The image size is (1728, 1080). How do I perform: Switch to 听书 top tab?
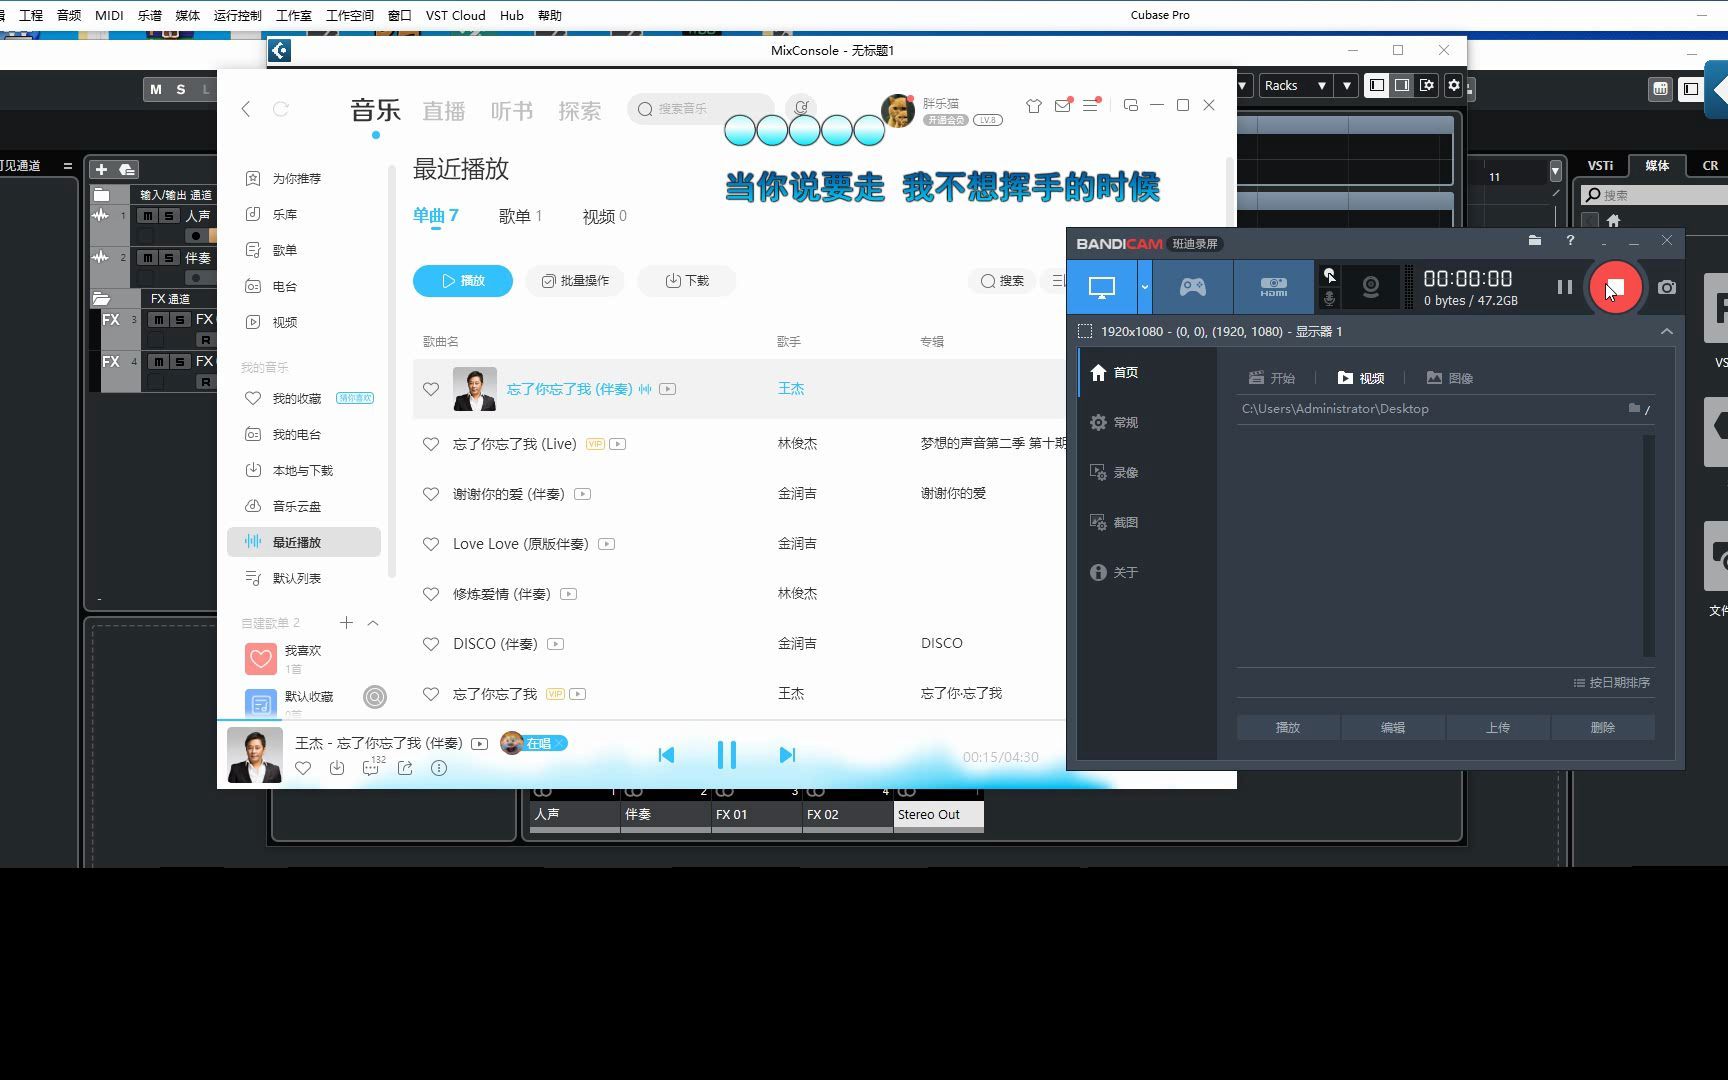point(511,110)
